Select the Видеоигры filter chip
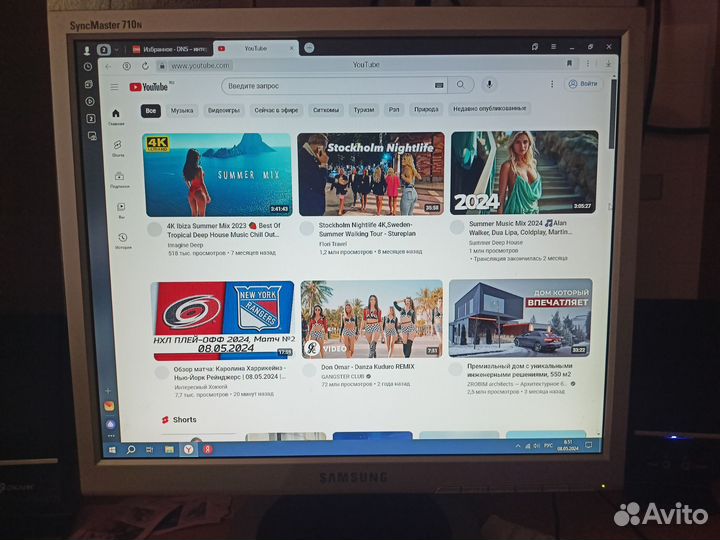720x540 pixels. (224, 110)
